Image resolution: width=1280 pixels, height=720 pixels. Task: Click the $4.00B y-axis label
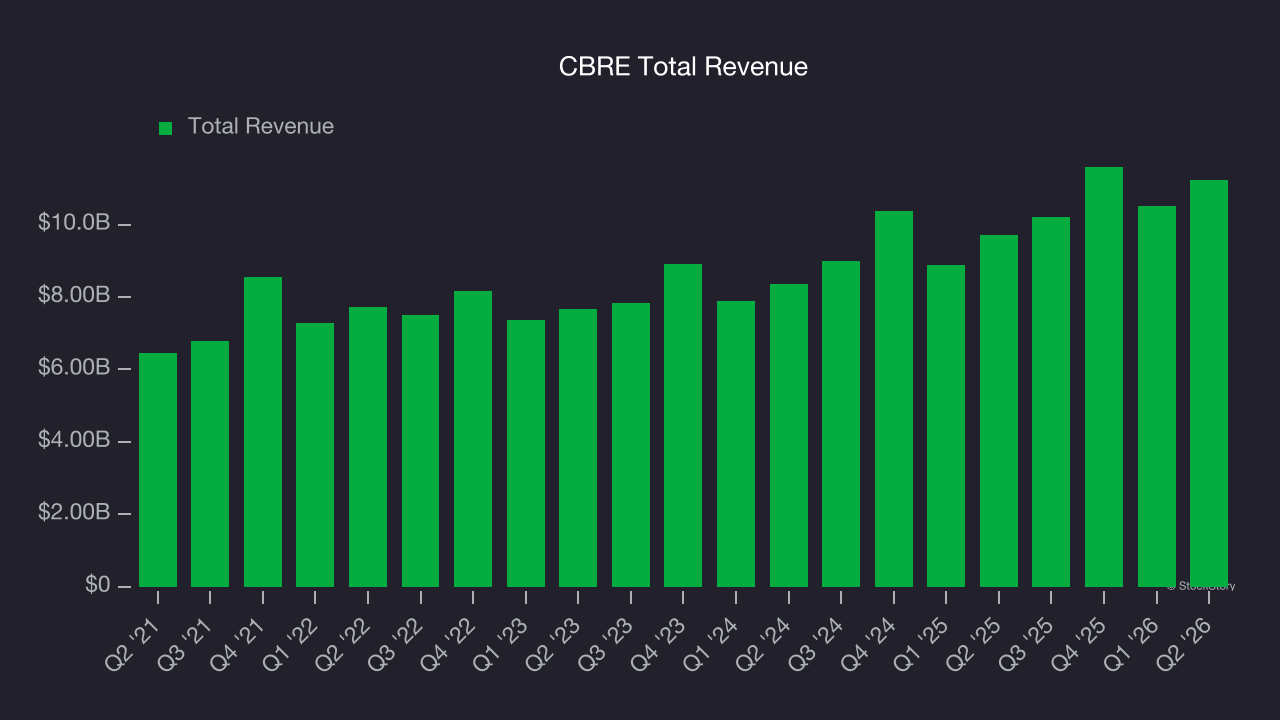coord(74,441)
